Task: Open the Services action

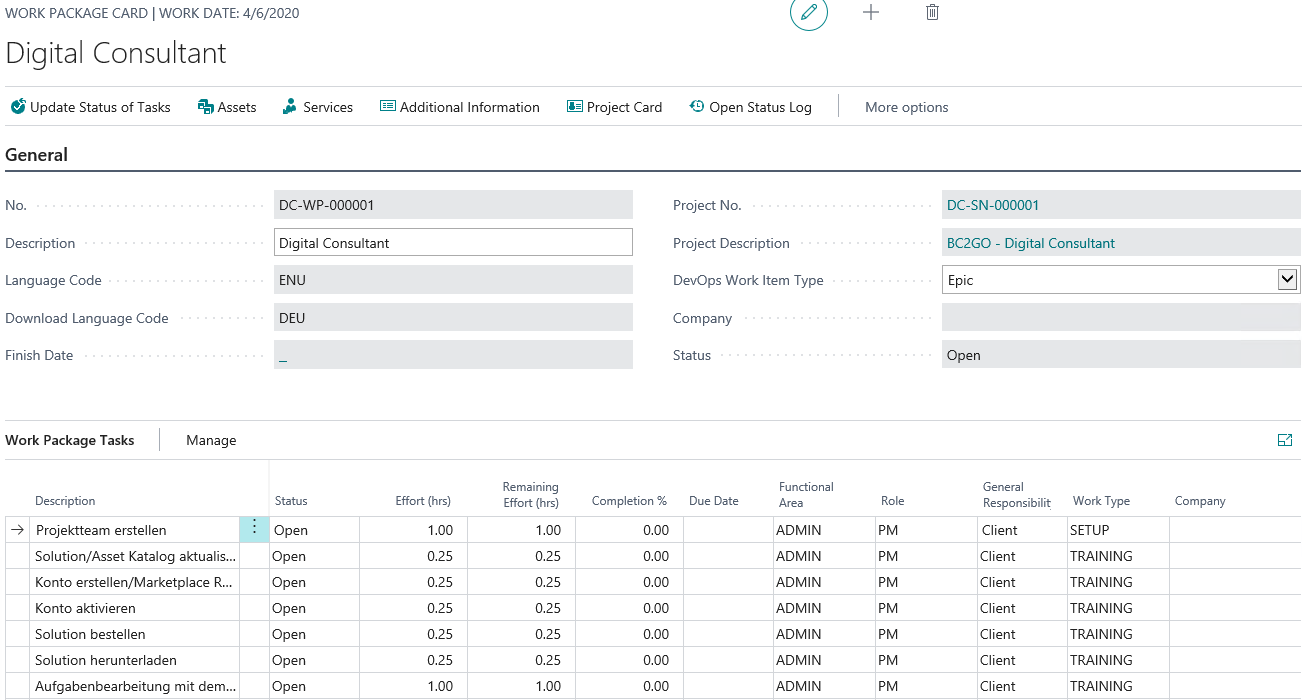Action: click(x=318, y=107)
